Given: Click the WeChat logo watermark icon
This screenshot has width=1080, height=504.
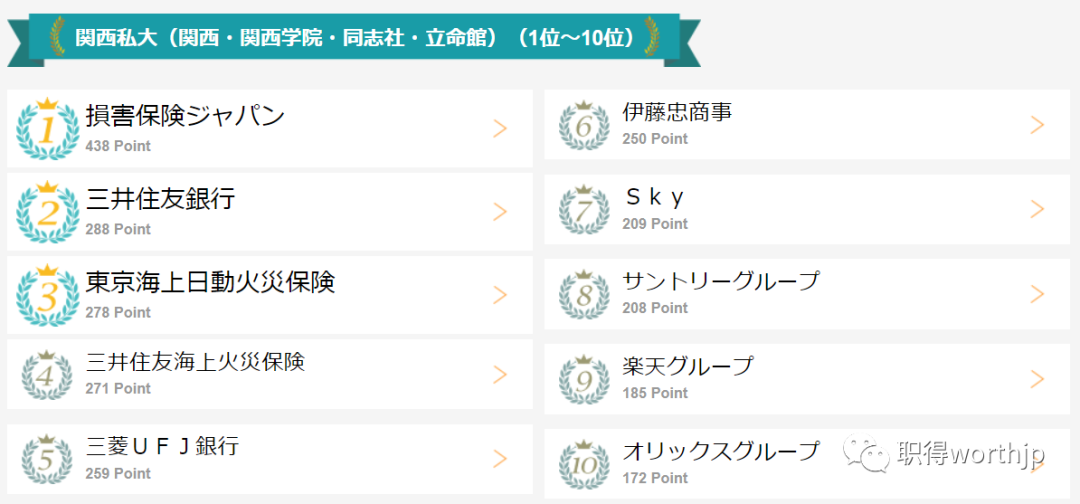Looking at the screenshot, I should [867, 454].
